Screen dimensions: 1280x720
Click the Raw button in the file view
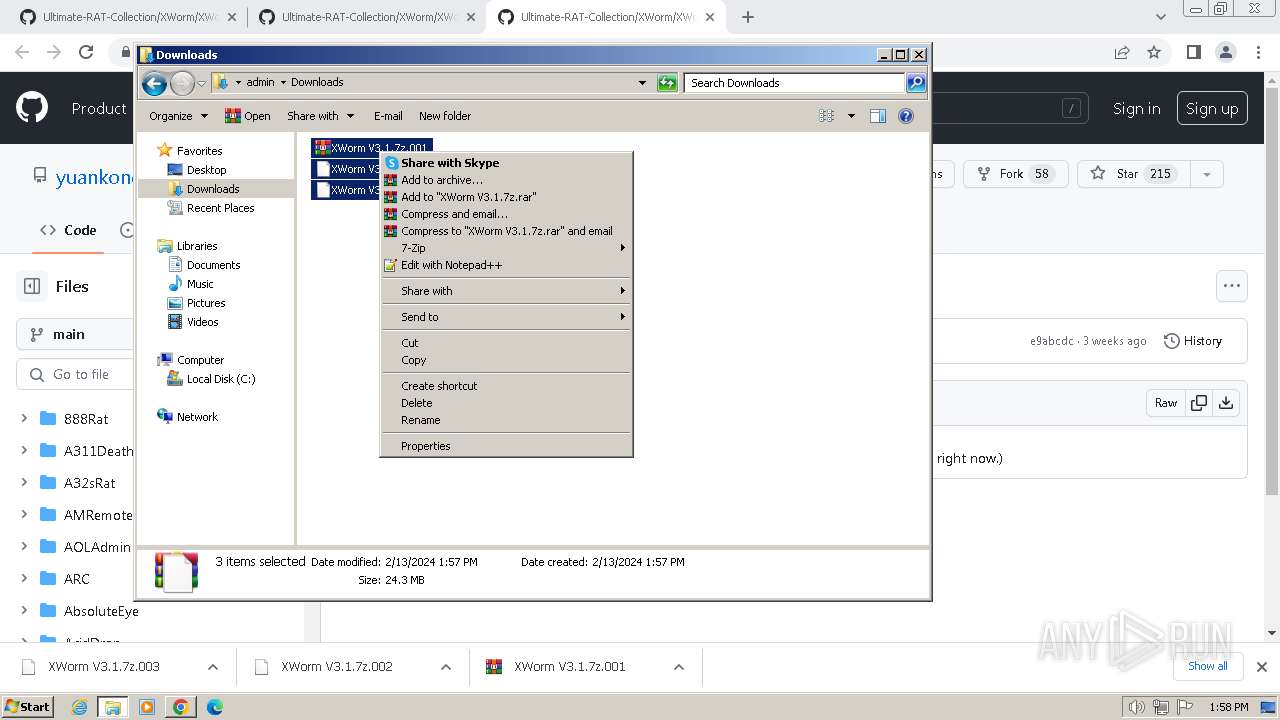pos(1166,403)
